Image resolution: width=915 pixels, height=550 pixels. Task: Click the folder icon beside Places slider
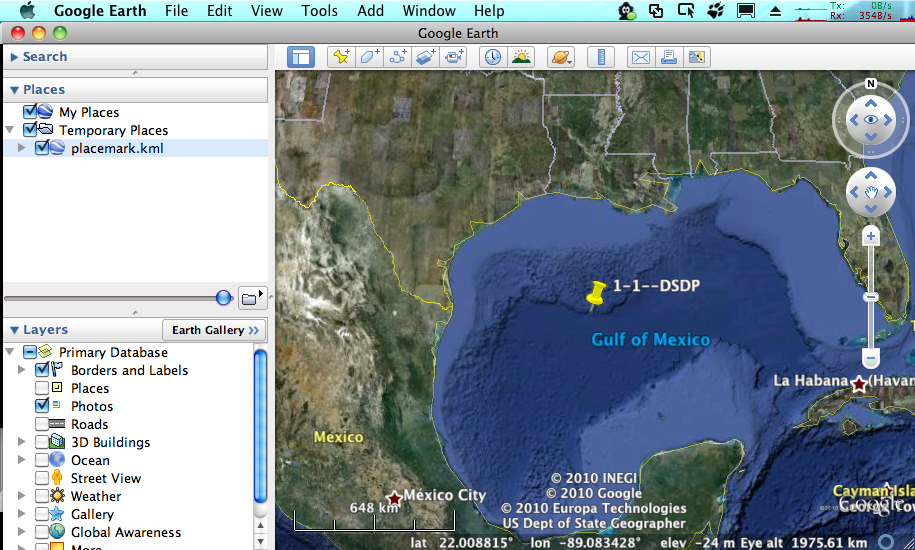[x=252, y=298]
